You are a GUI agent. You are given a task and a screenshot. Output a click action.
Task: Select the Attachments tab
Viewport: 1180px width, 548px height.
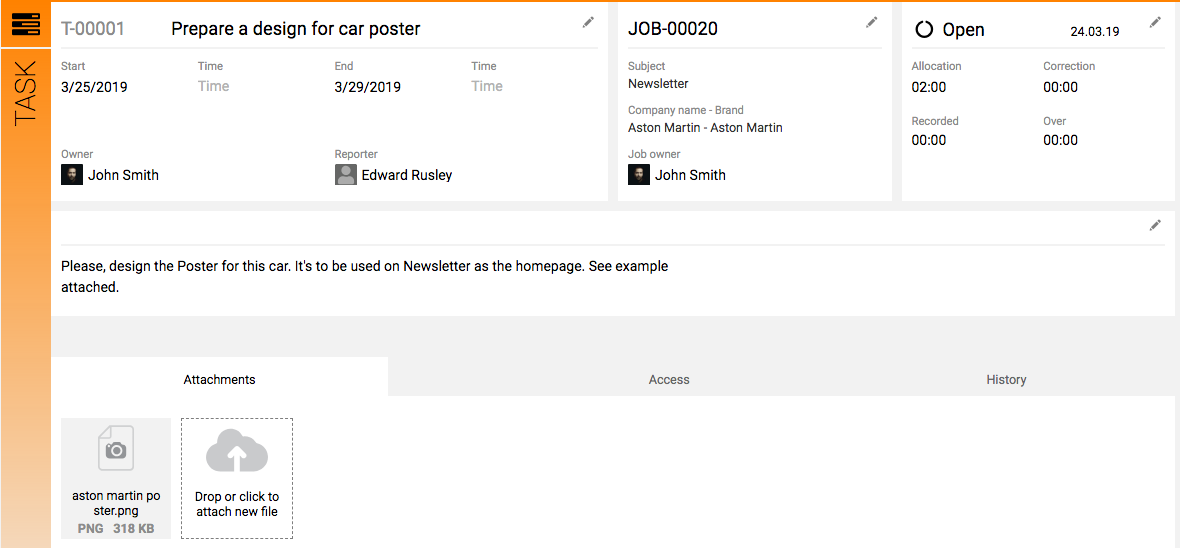pyautogui.click(x=219, y=379)
